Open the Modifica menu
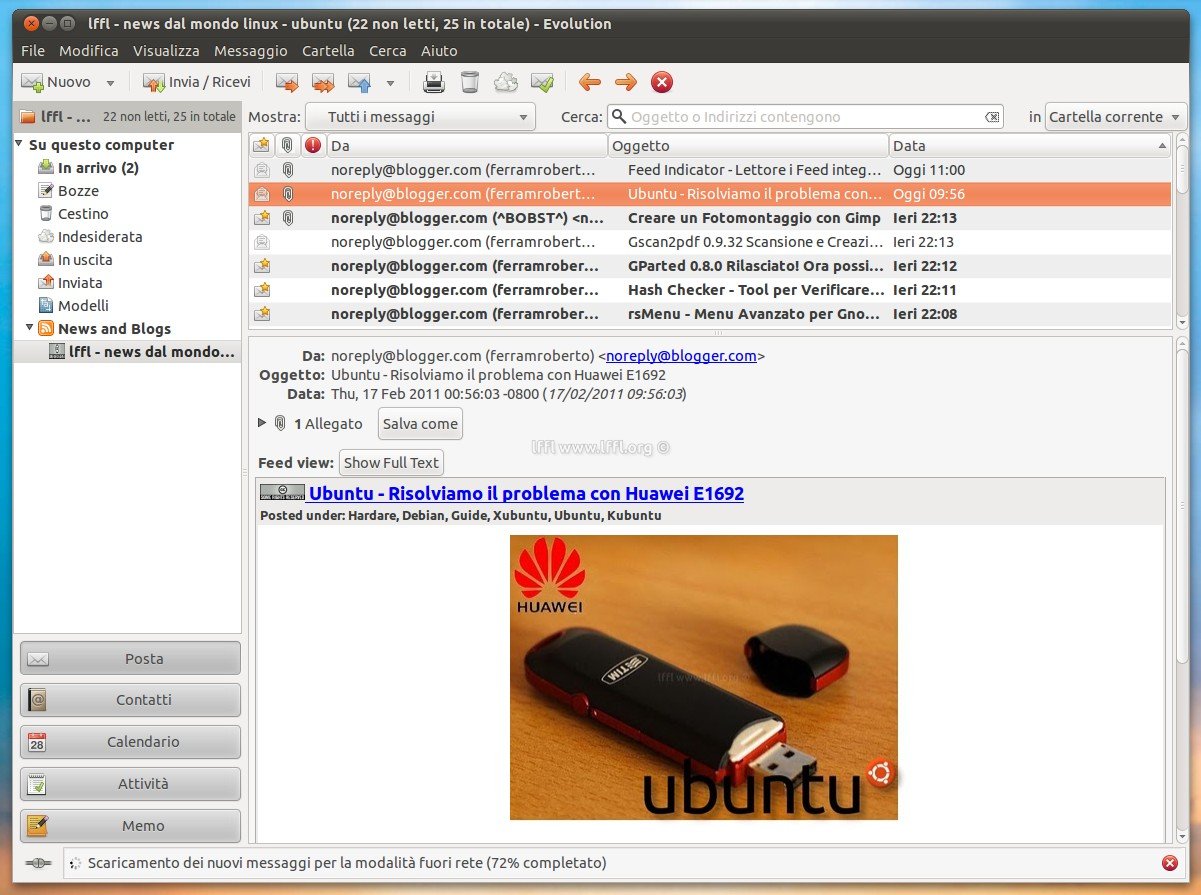Screen dimensions: 1201x895 (89, 50)
